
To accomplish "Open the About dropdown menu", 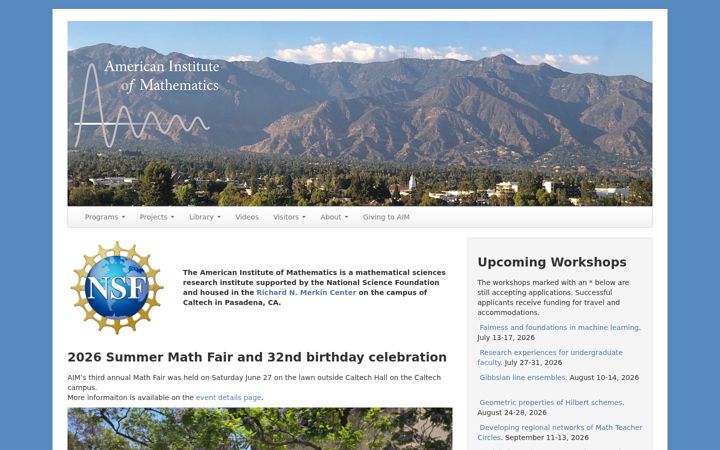I will (x=334, y=217).
